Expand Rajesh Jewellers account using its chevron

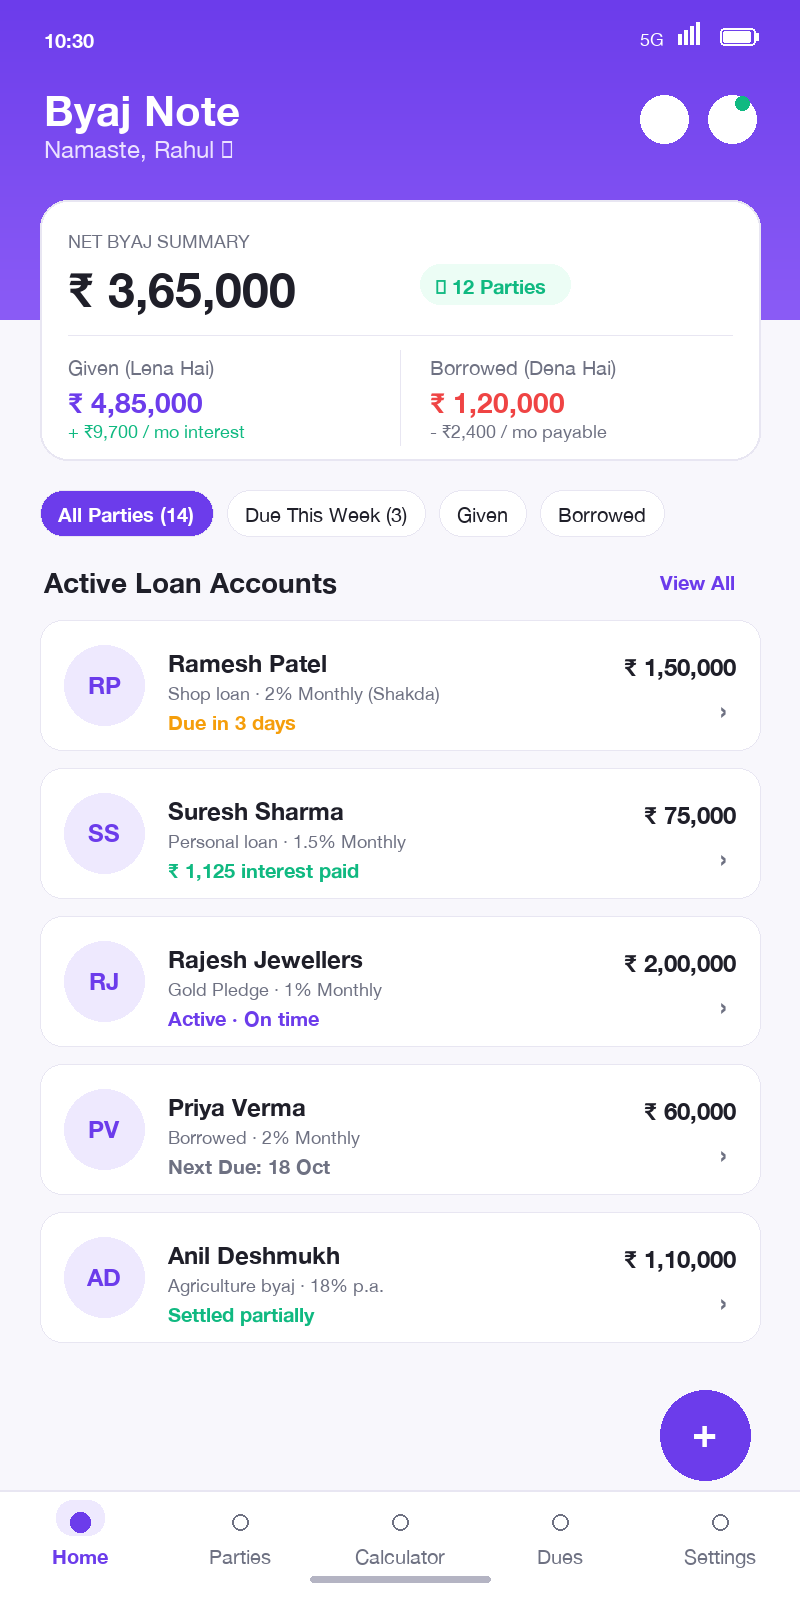coord(723,1008)
